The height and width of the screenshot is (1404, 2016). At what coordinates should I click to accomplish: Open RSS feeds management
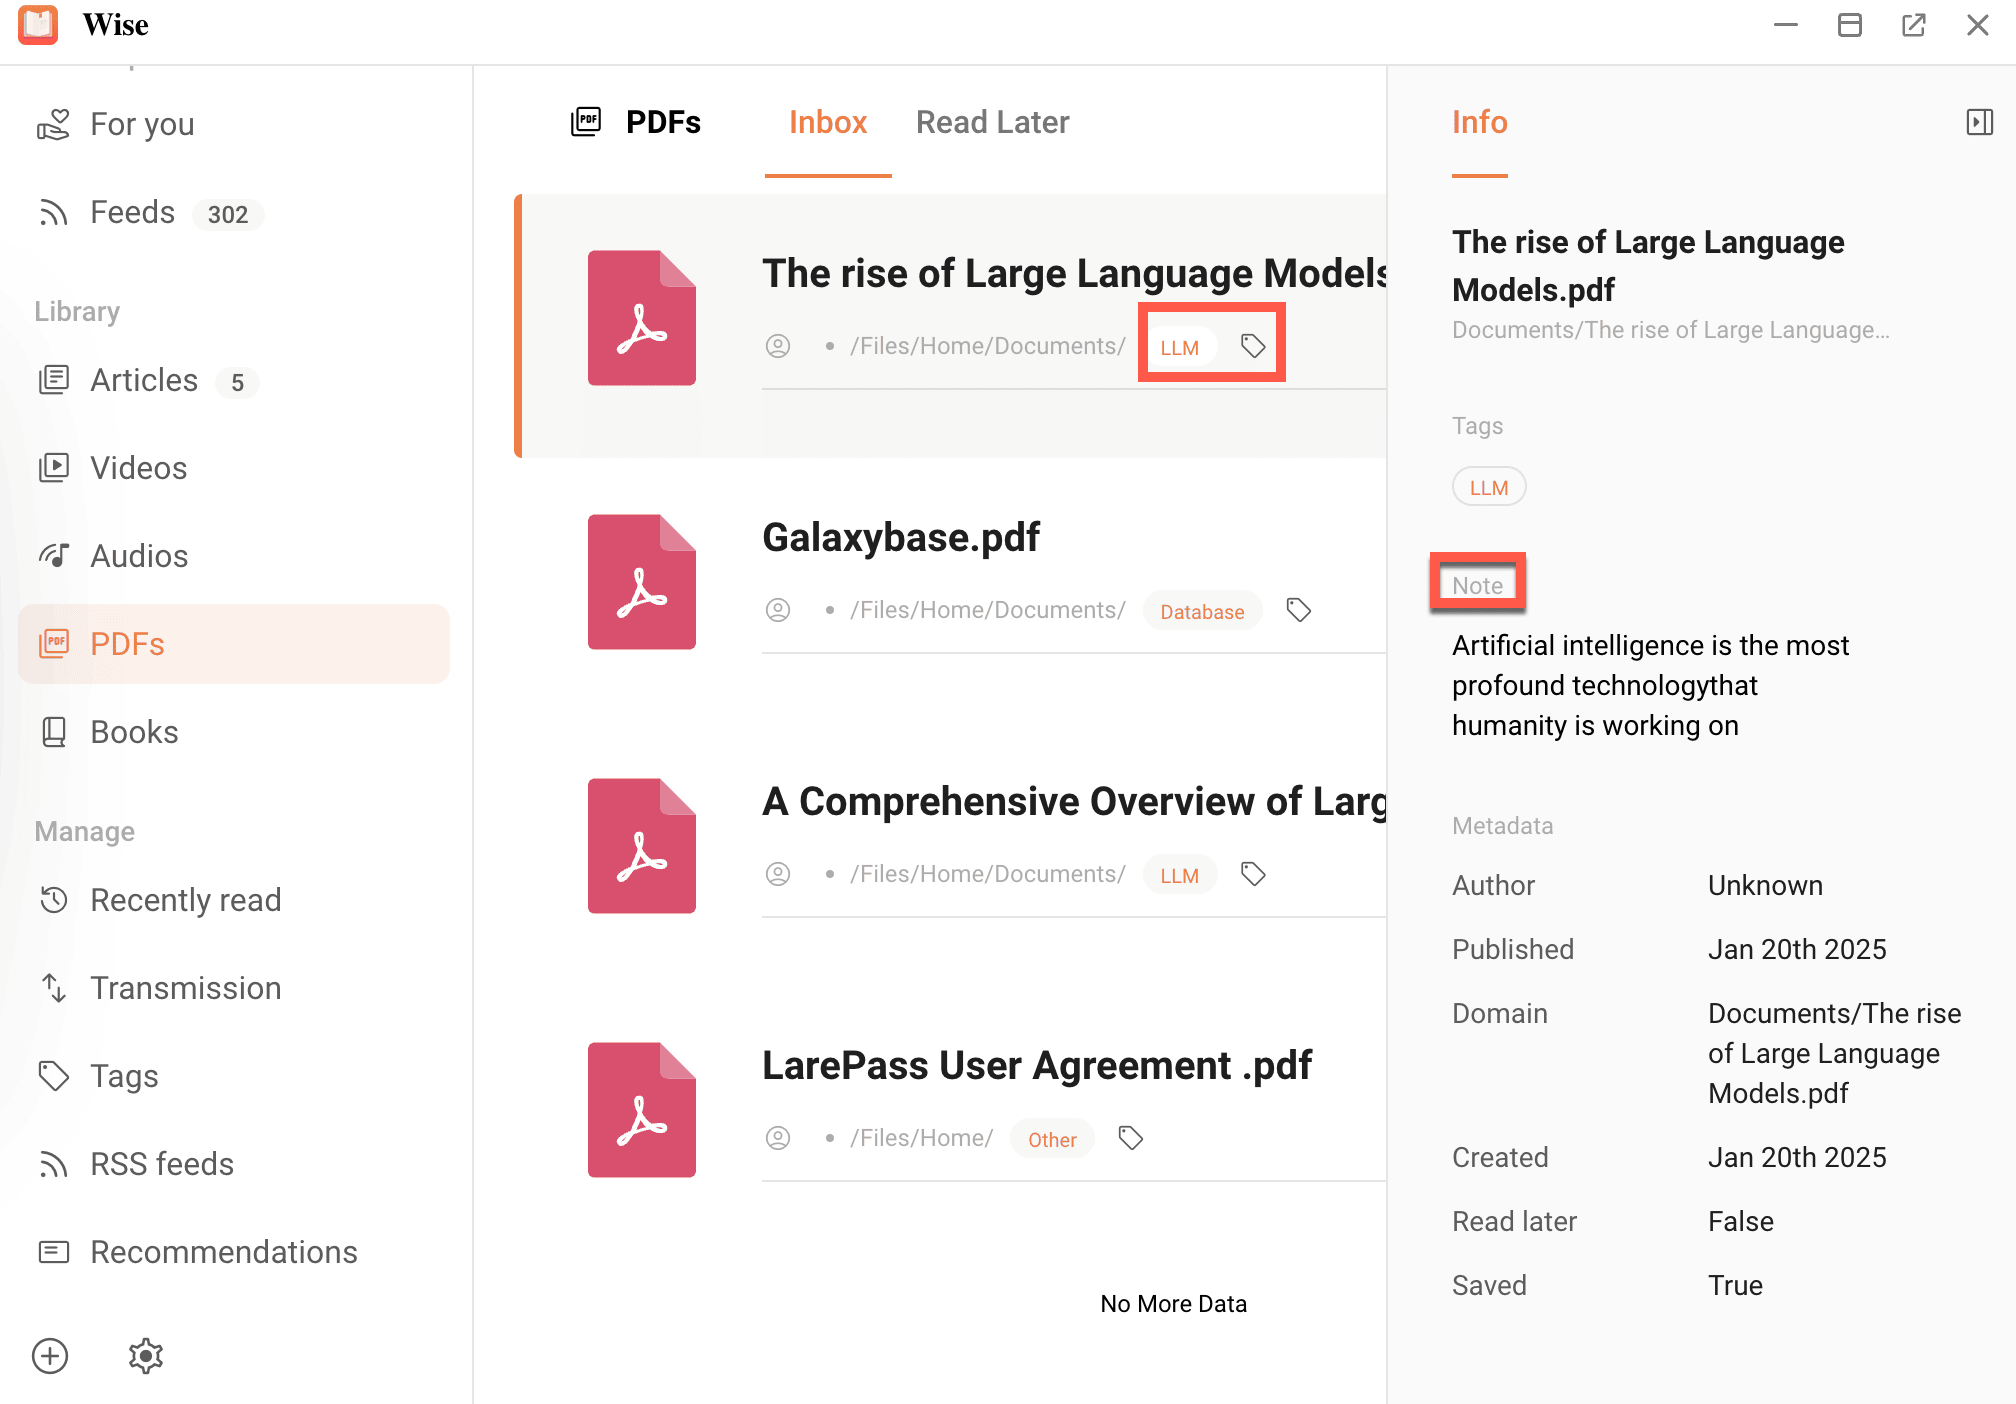tap(160, 1163)
